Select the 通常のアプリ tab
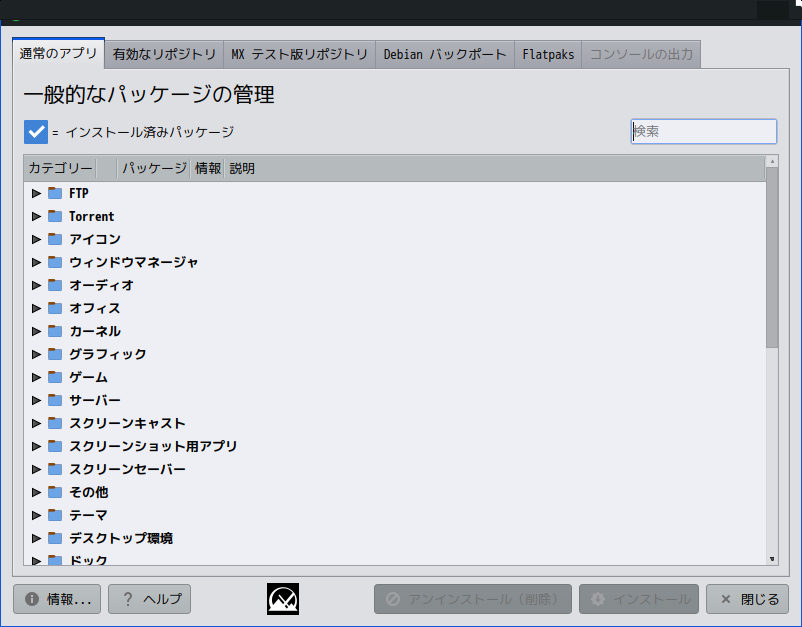 [x=58, y=53]
